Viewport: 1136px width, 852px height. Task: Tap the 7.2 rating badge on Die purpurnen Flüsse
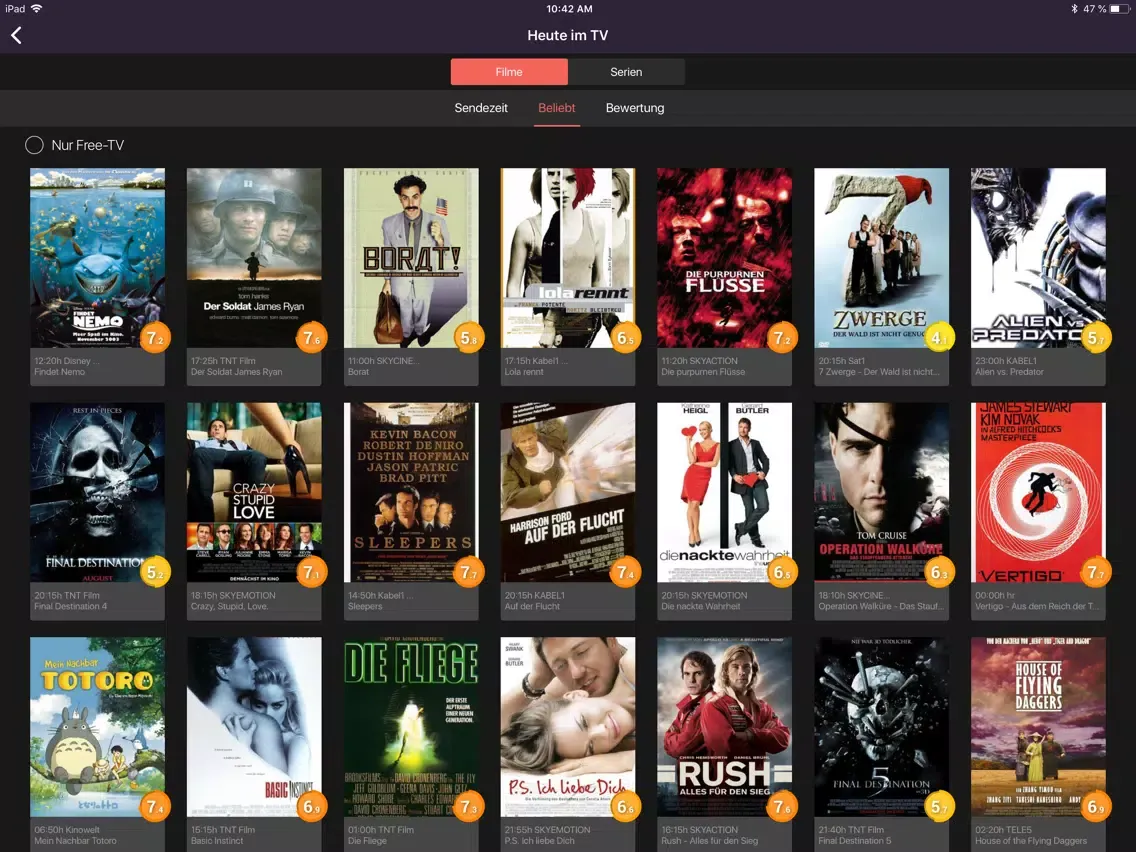[782, 338]
